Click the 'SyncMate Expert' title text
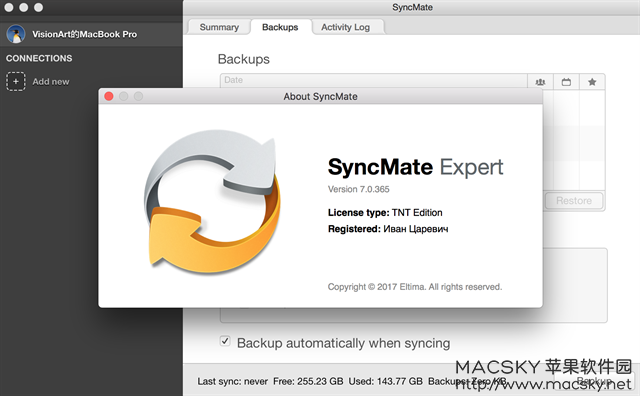 tap(416, 167)
